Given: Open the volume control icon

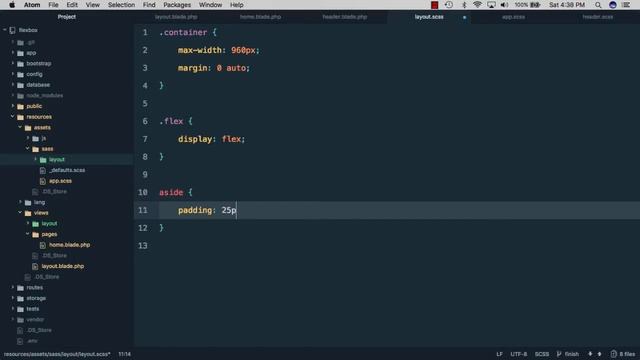Looking at the screenshot, I should 504,5.
